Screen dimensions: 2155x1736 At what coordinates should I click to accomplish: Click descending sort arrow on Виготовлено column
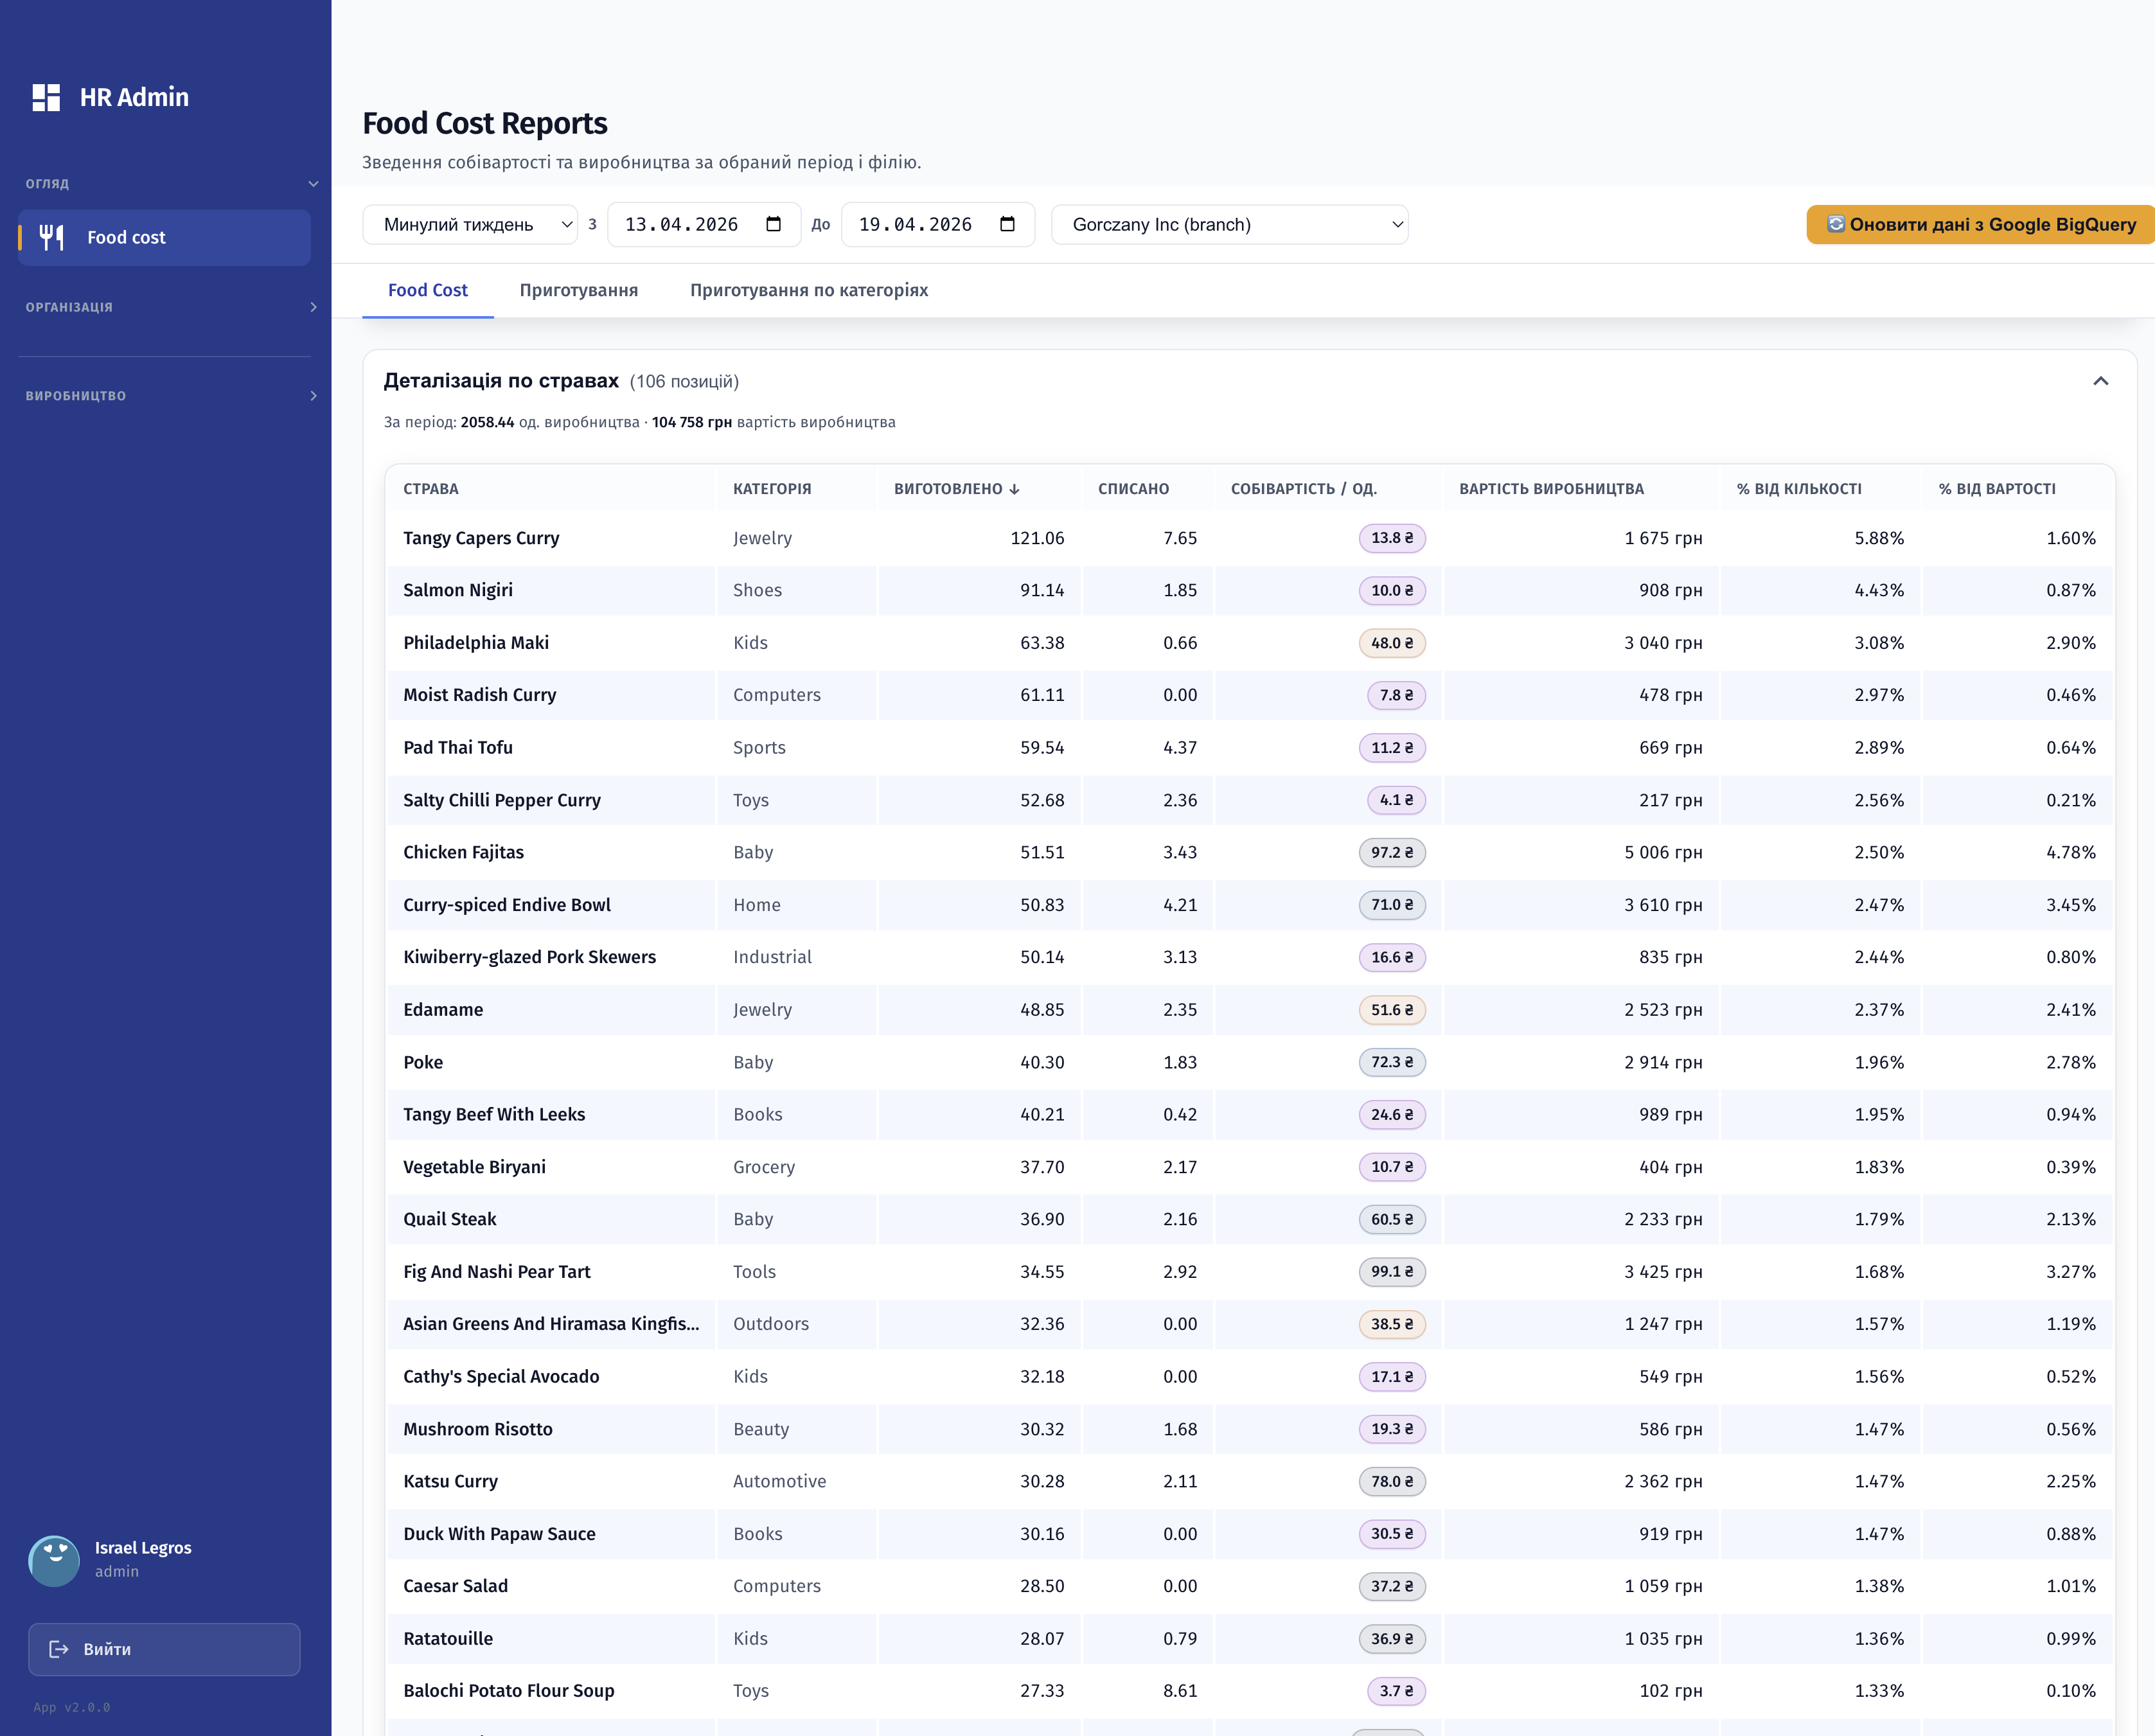tap(1014, 489)
